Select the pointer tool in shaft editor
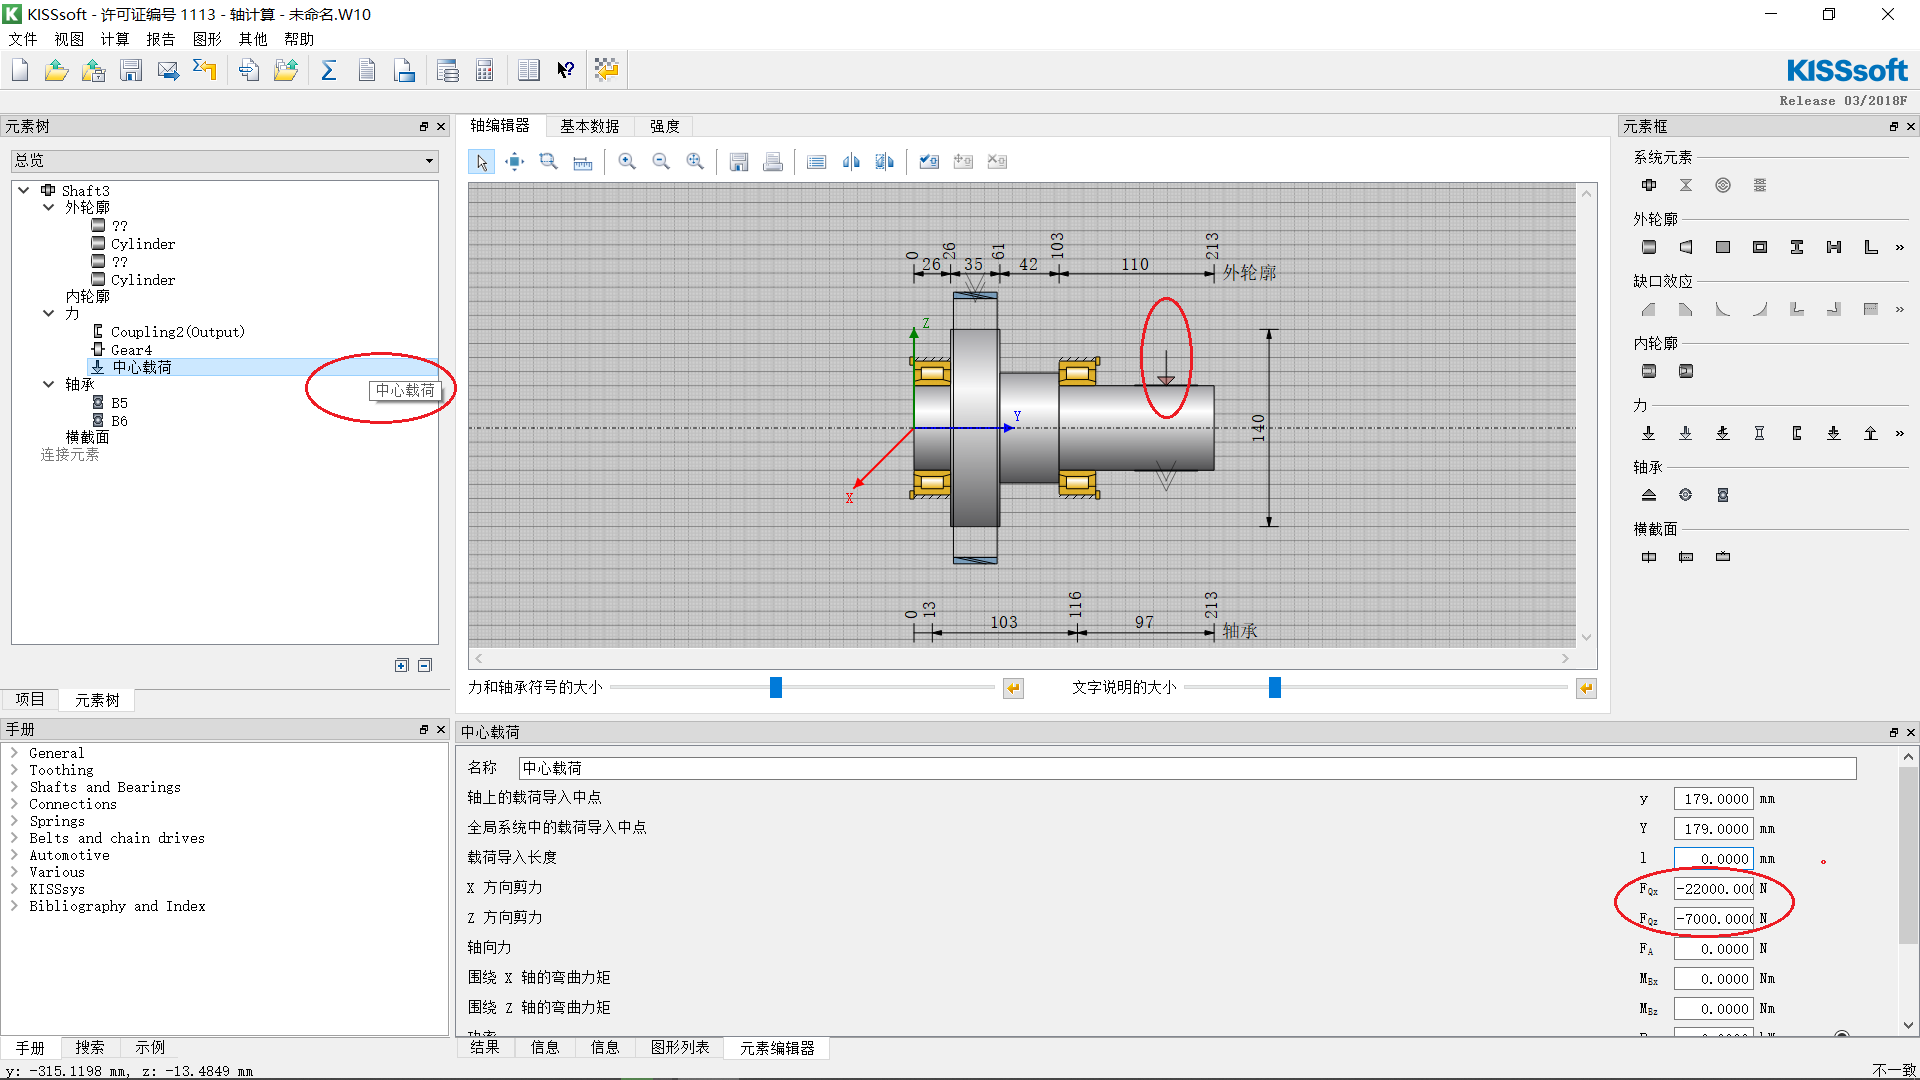This screenshot has width=1920, height=1080. 481,162
